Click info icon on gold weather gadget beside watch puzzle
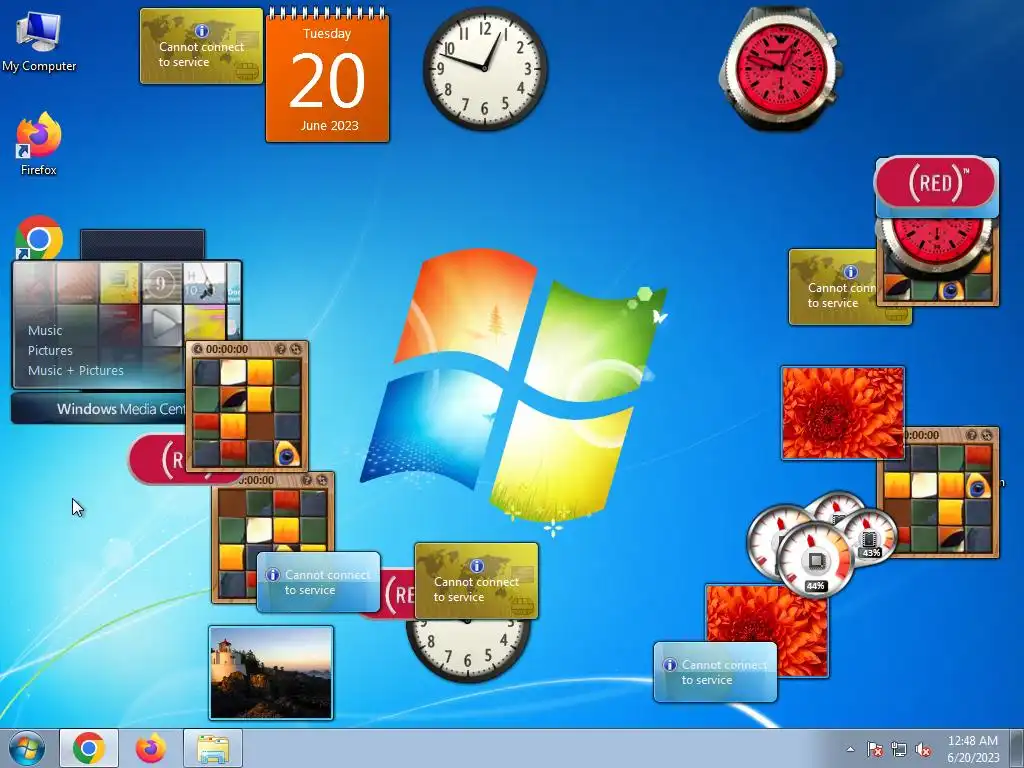This screenshot has width=1024, height=768. point(850,272)
